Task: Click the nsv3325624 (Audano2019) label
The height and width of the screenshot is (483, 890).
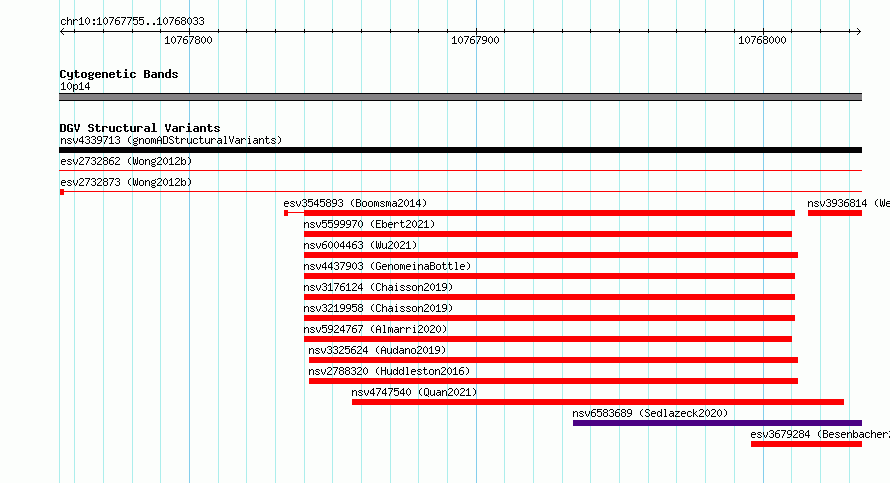Action: coord(377,350)
